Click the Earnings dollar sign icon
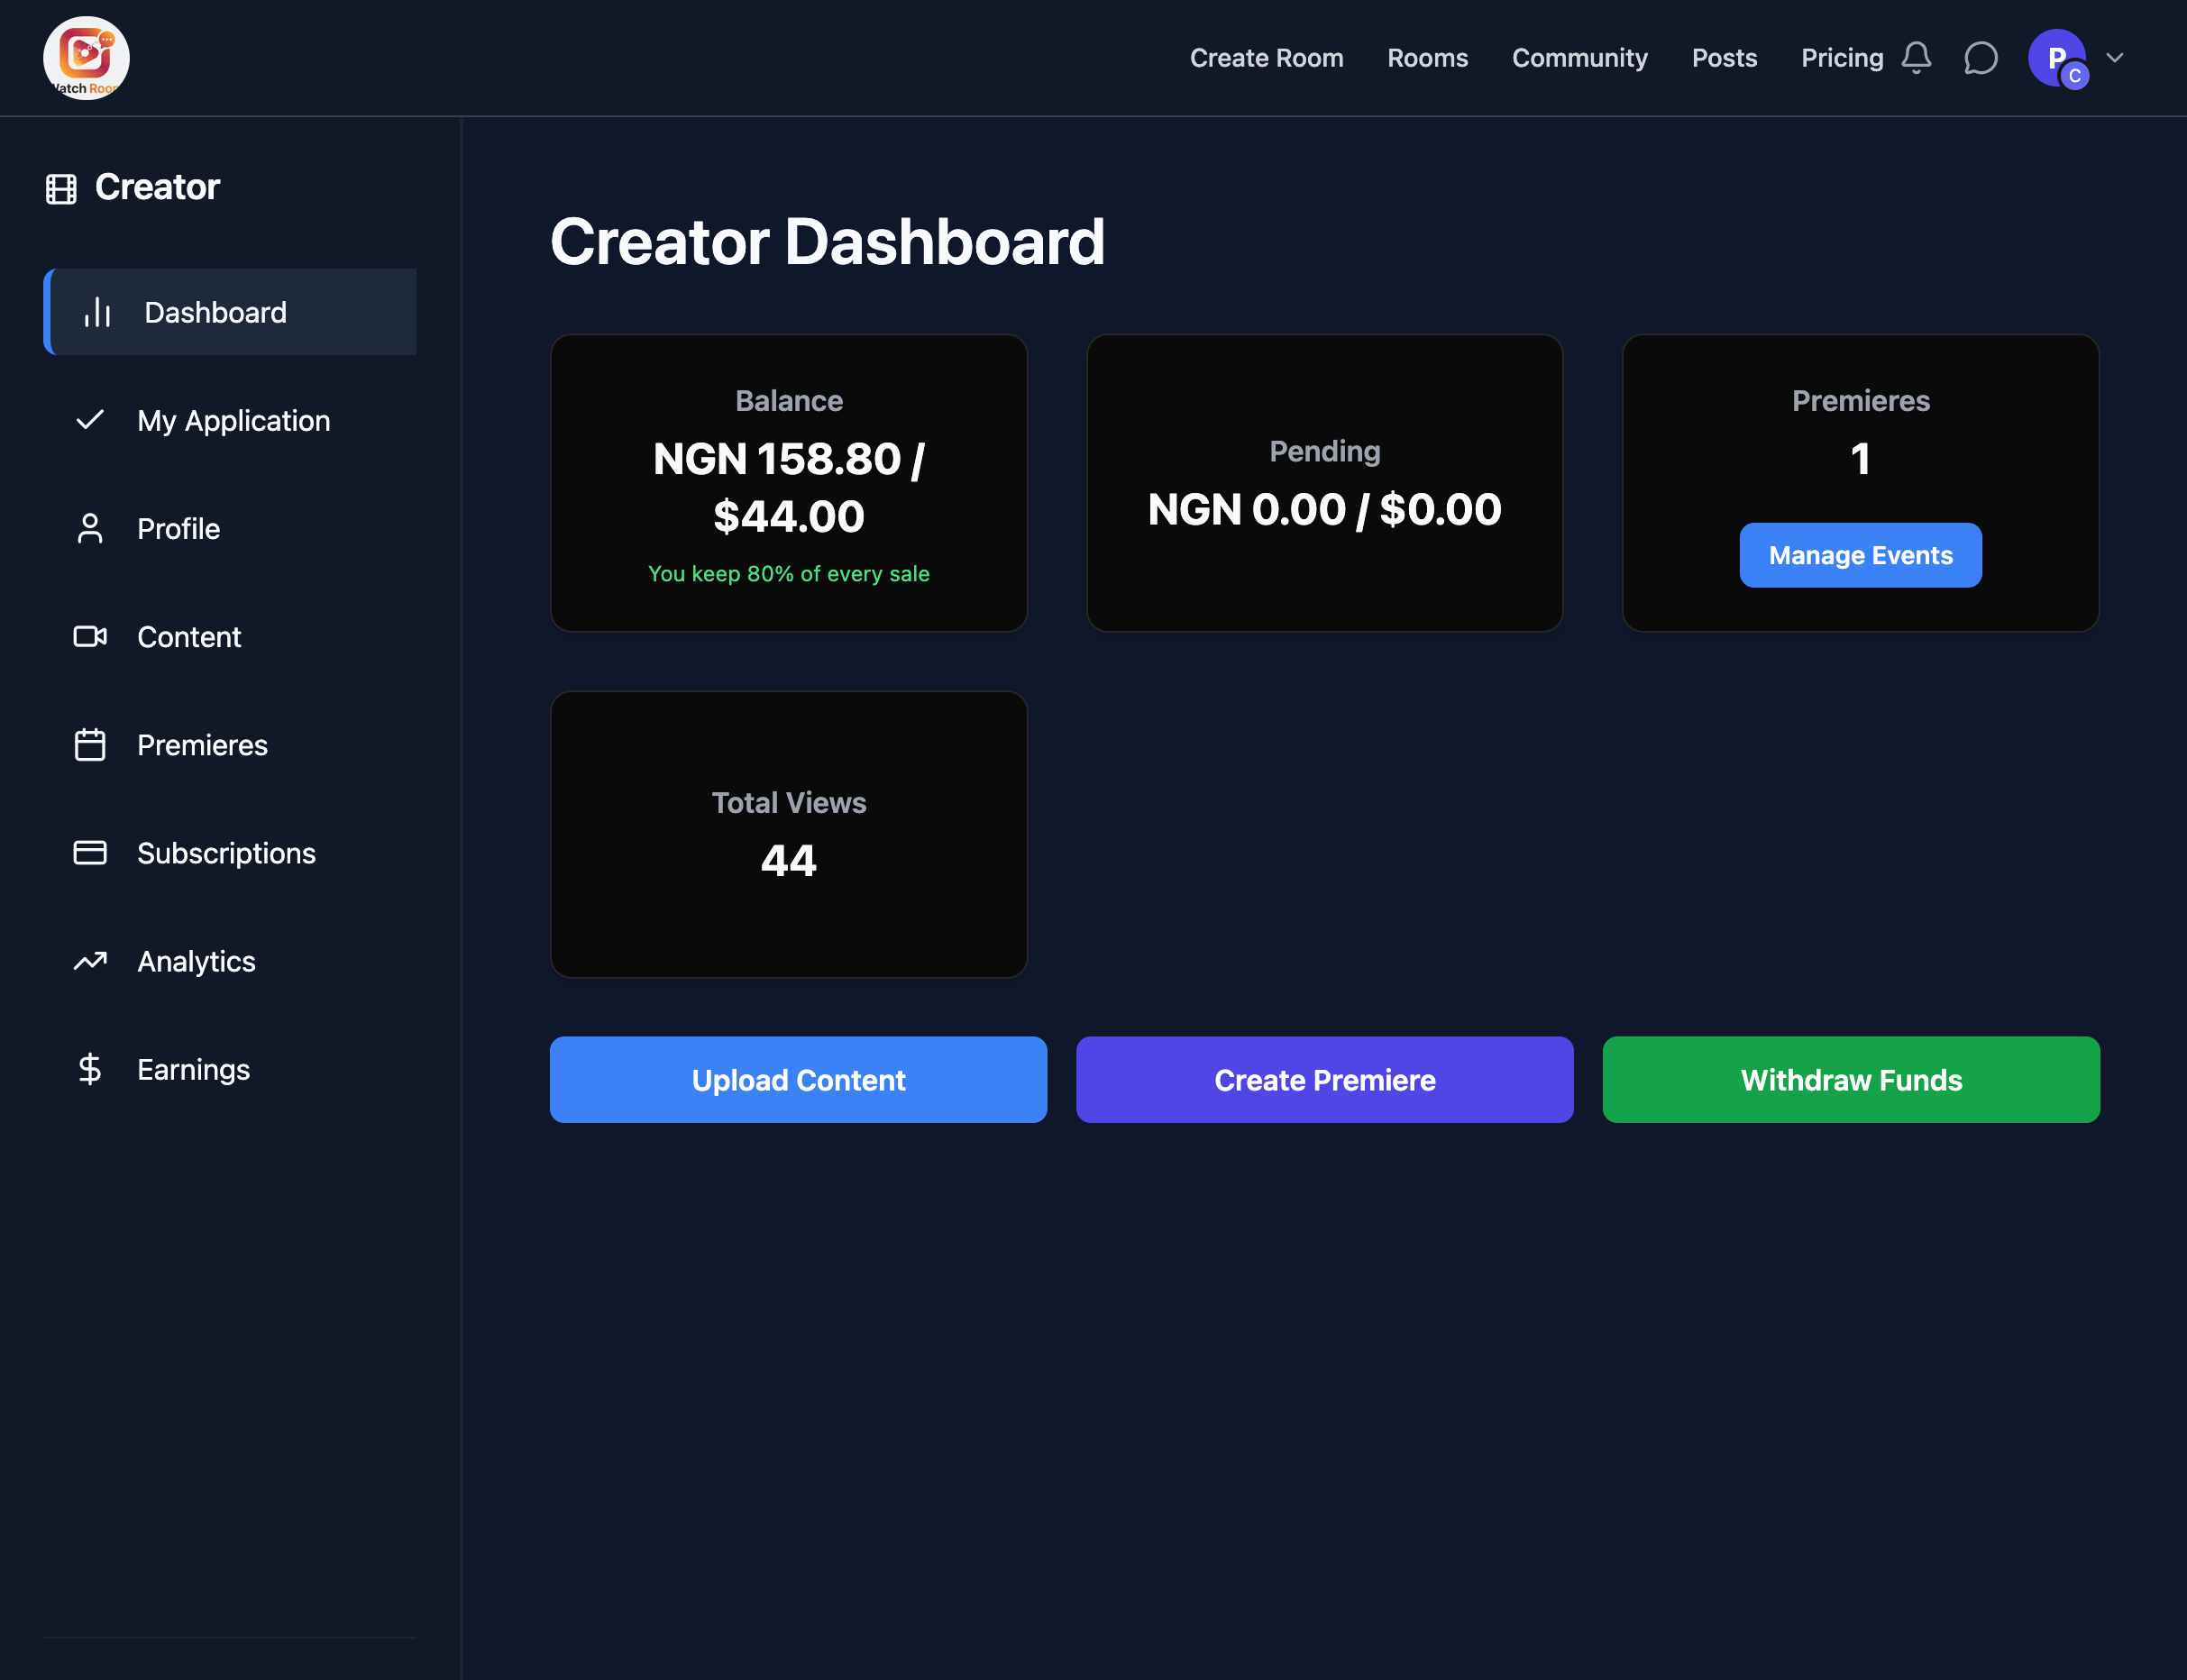 [x=90, y=1069]
